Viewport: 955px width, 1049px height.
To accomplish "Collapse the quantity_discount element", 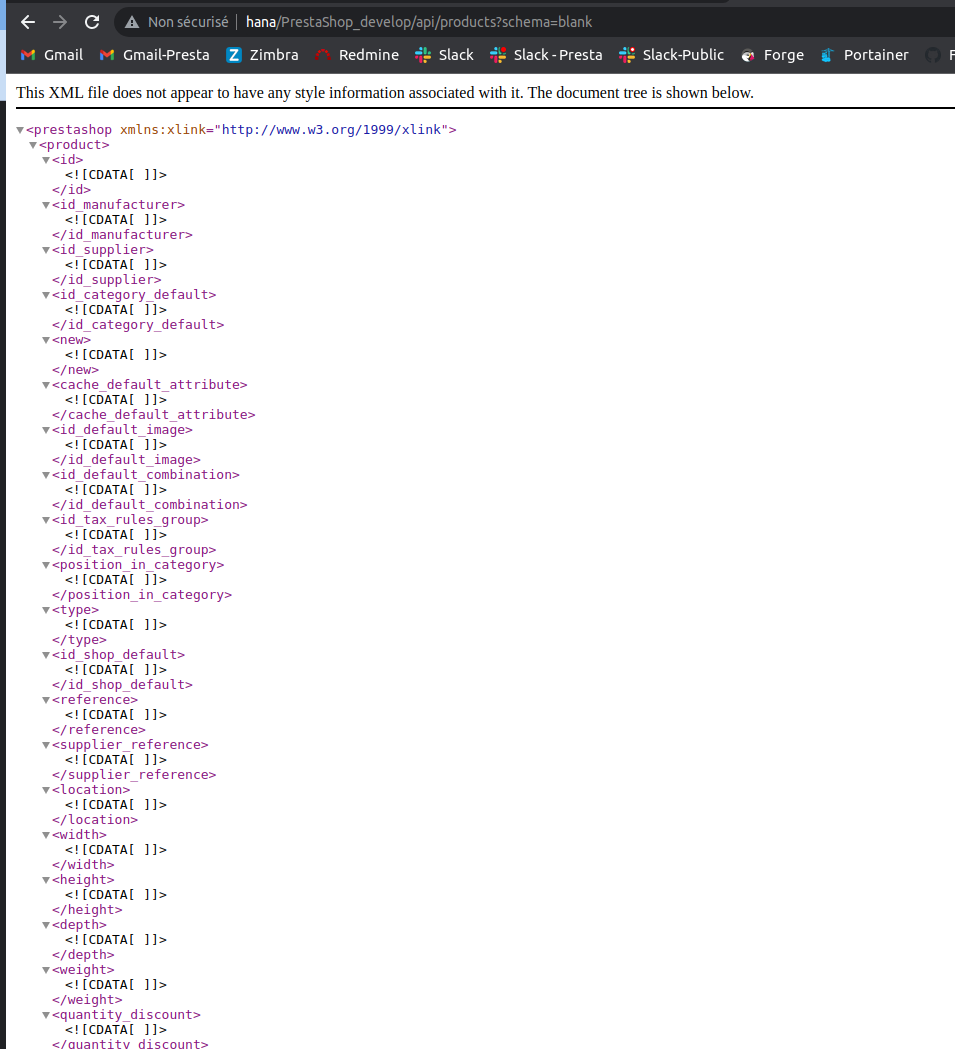I will pyautogui.click(x=46, y=1014).
